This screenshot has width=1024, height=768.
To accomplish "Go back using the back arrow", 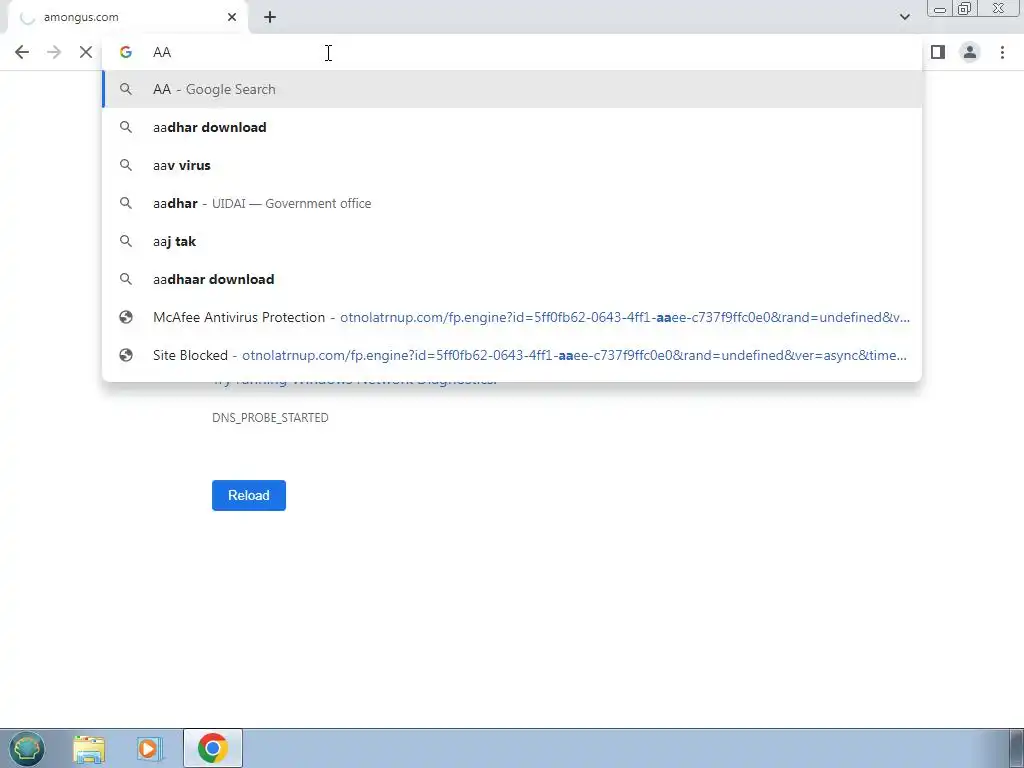I will tap(22, 52).
